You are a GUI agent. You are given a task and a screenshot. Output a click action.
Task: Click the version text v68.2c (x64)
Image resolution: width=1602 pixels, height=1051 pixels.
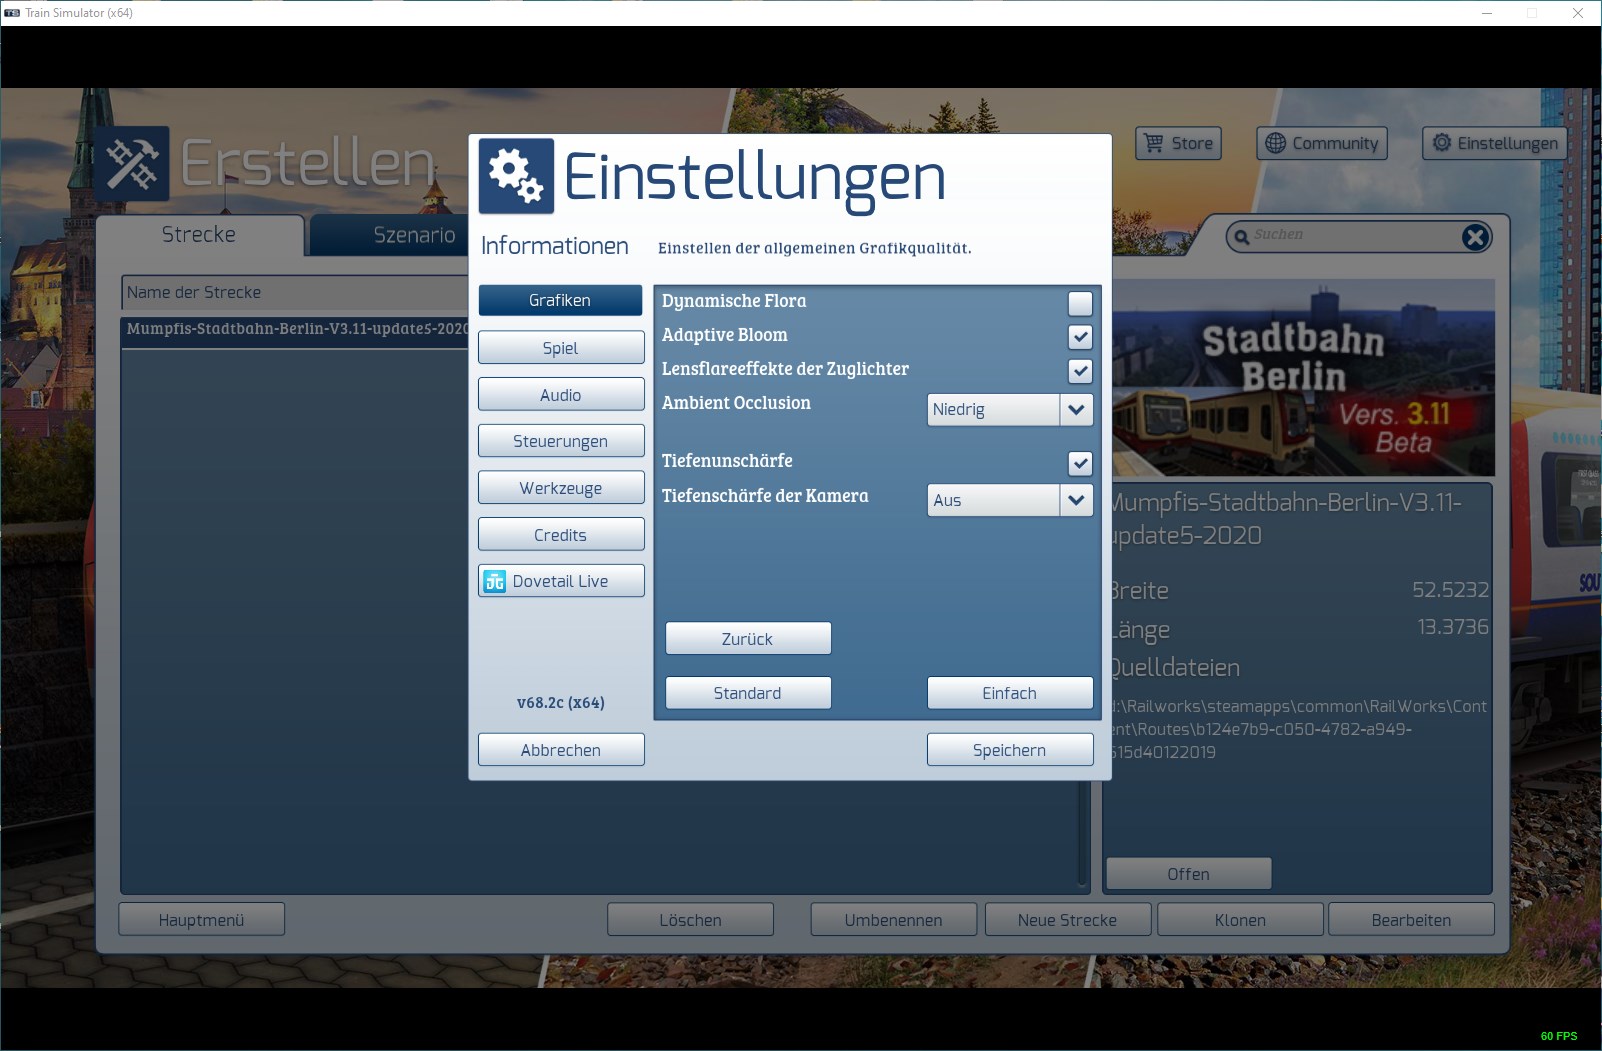[x=561, y=703]
